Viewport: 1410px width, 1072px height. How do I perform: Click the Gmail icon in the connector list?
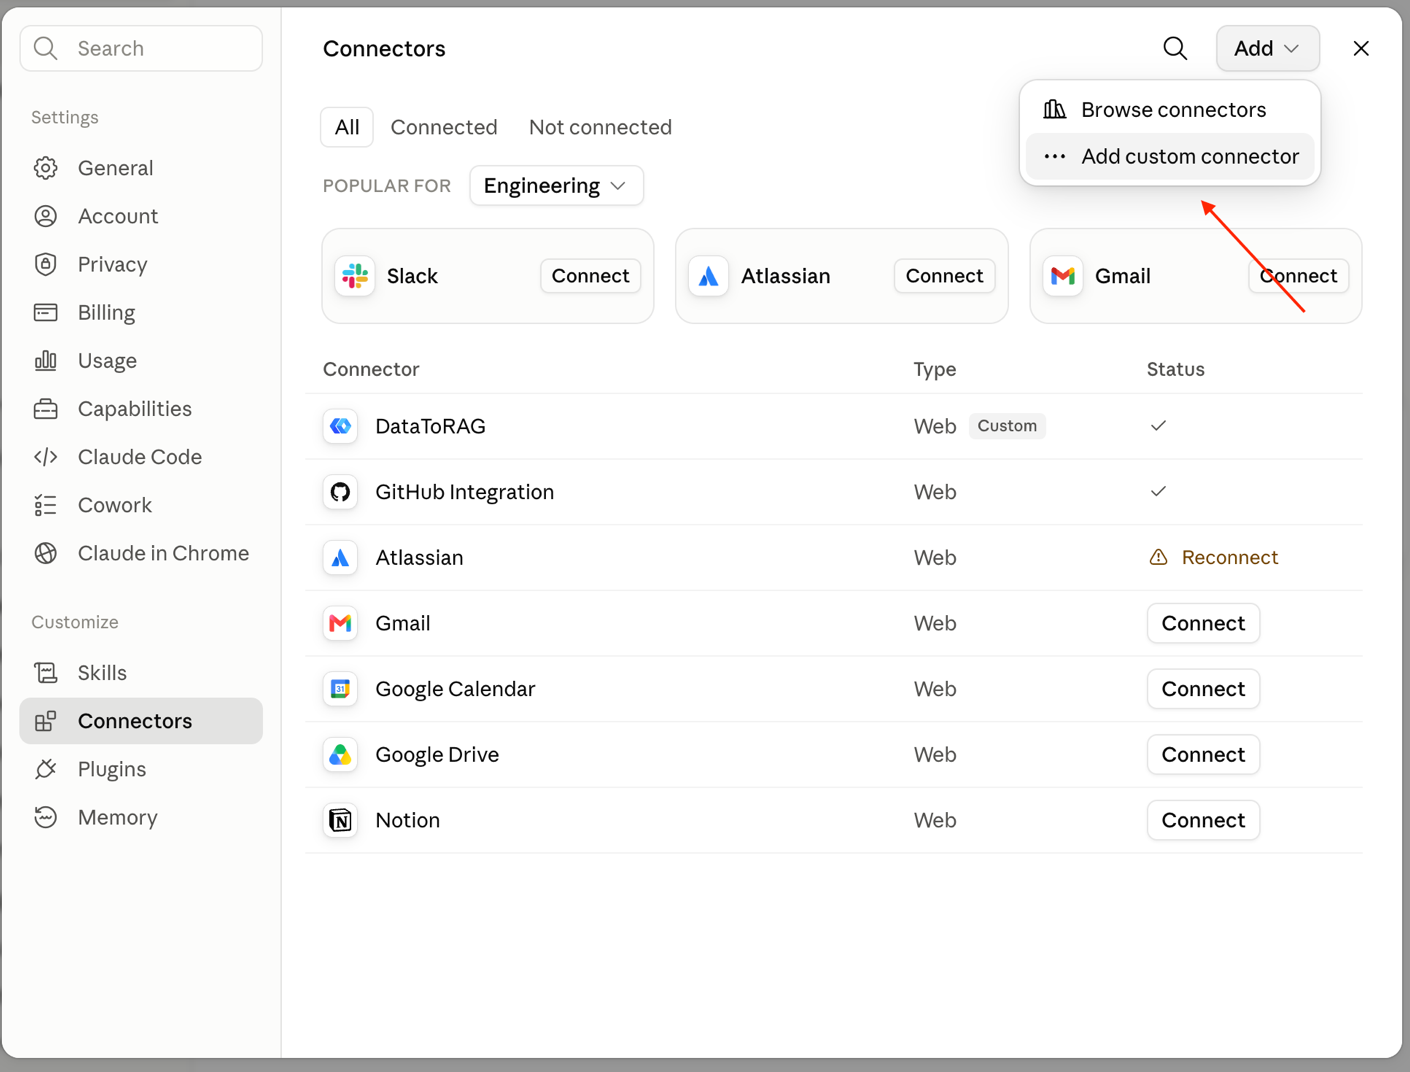point(340,623)
